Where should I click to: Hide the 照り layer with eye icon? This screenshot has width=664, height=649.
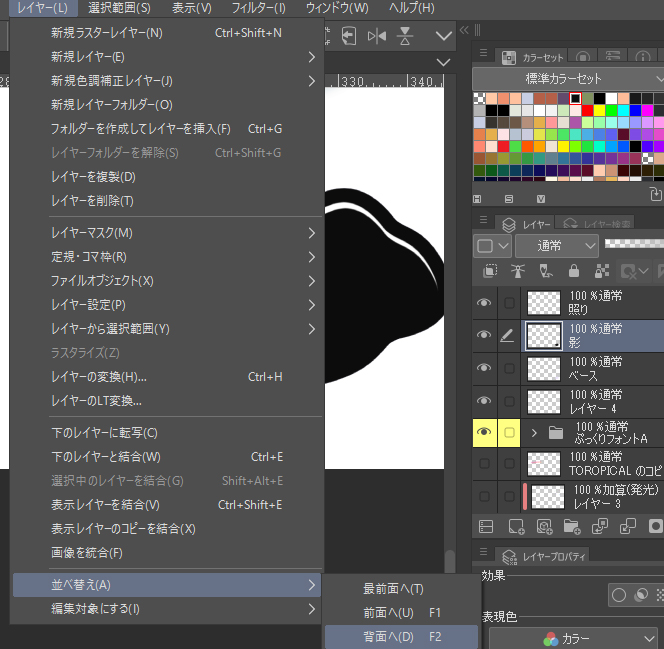click(x=484, y=304)
